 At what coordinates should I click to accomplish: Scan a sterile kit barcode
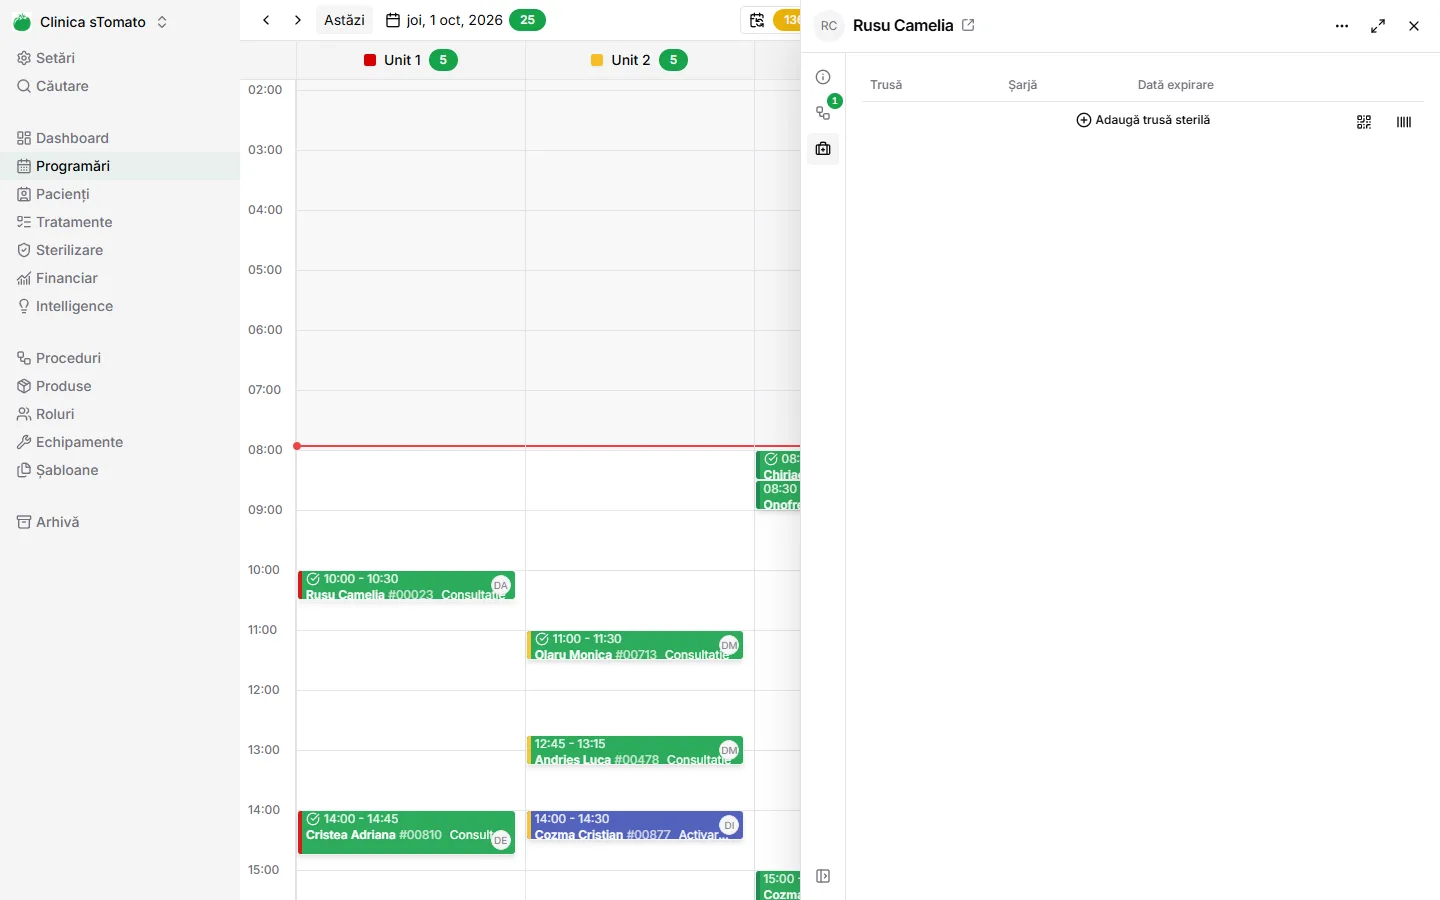pyautogui.click(x=1404, y=122)
